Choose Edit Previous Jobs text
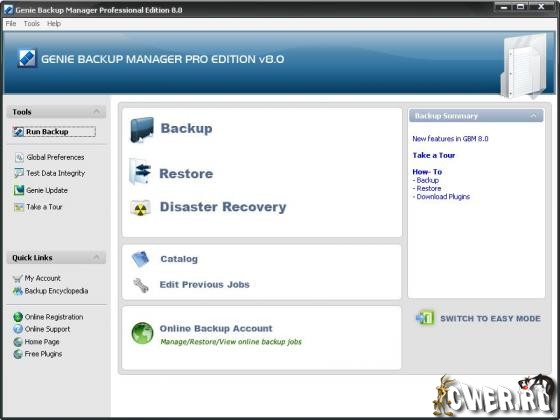Viewport: 560px width, 420px height. pyautogui.click(x=204, y=285)
